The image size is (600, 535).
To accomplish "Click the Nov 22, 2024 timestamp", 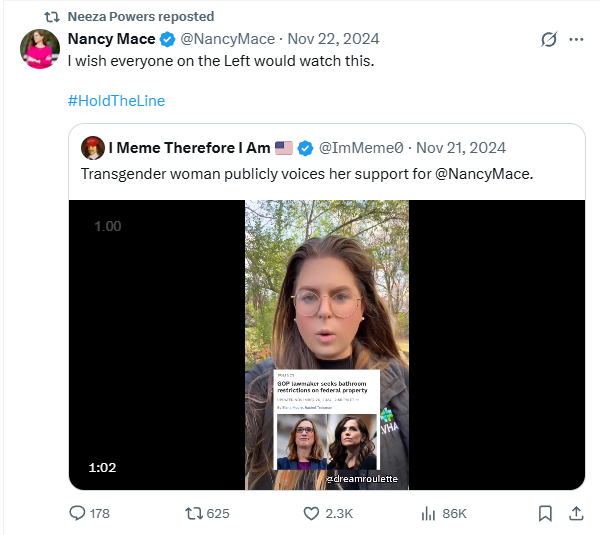I will pos(333,39).
